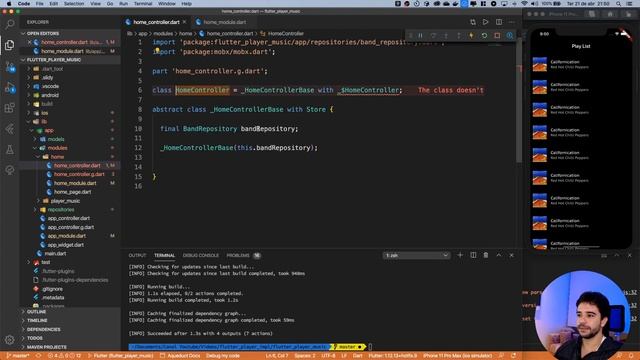Image resolution: width=640 pixels, height=360 pixels.
Task: Expand the models folder
Action: [x=56, y=139]
